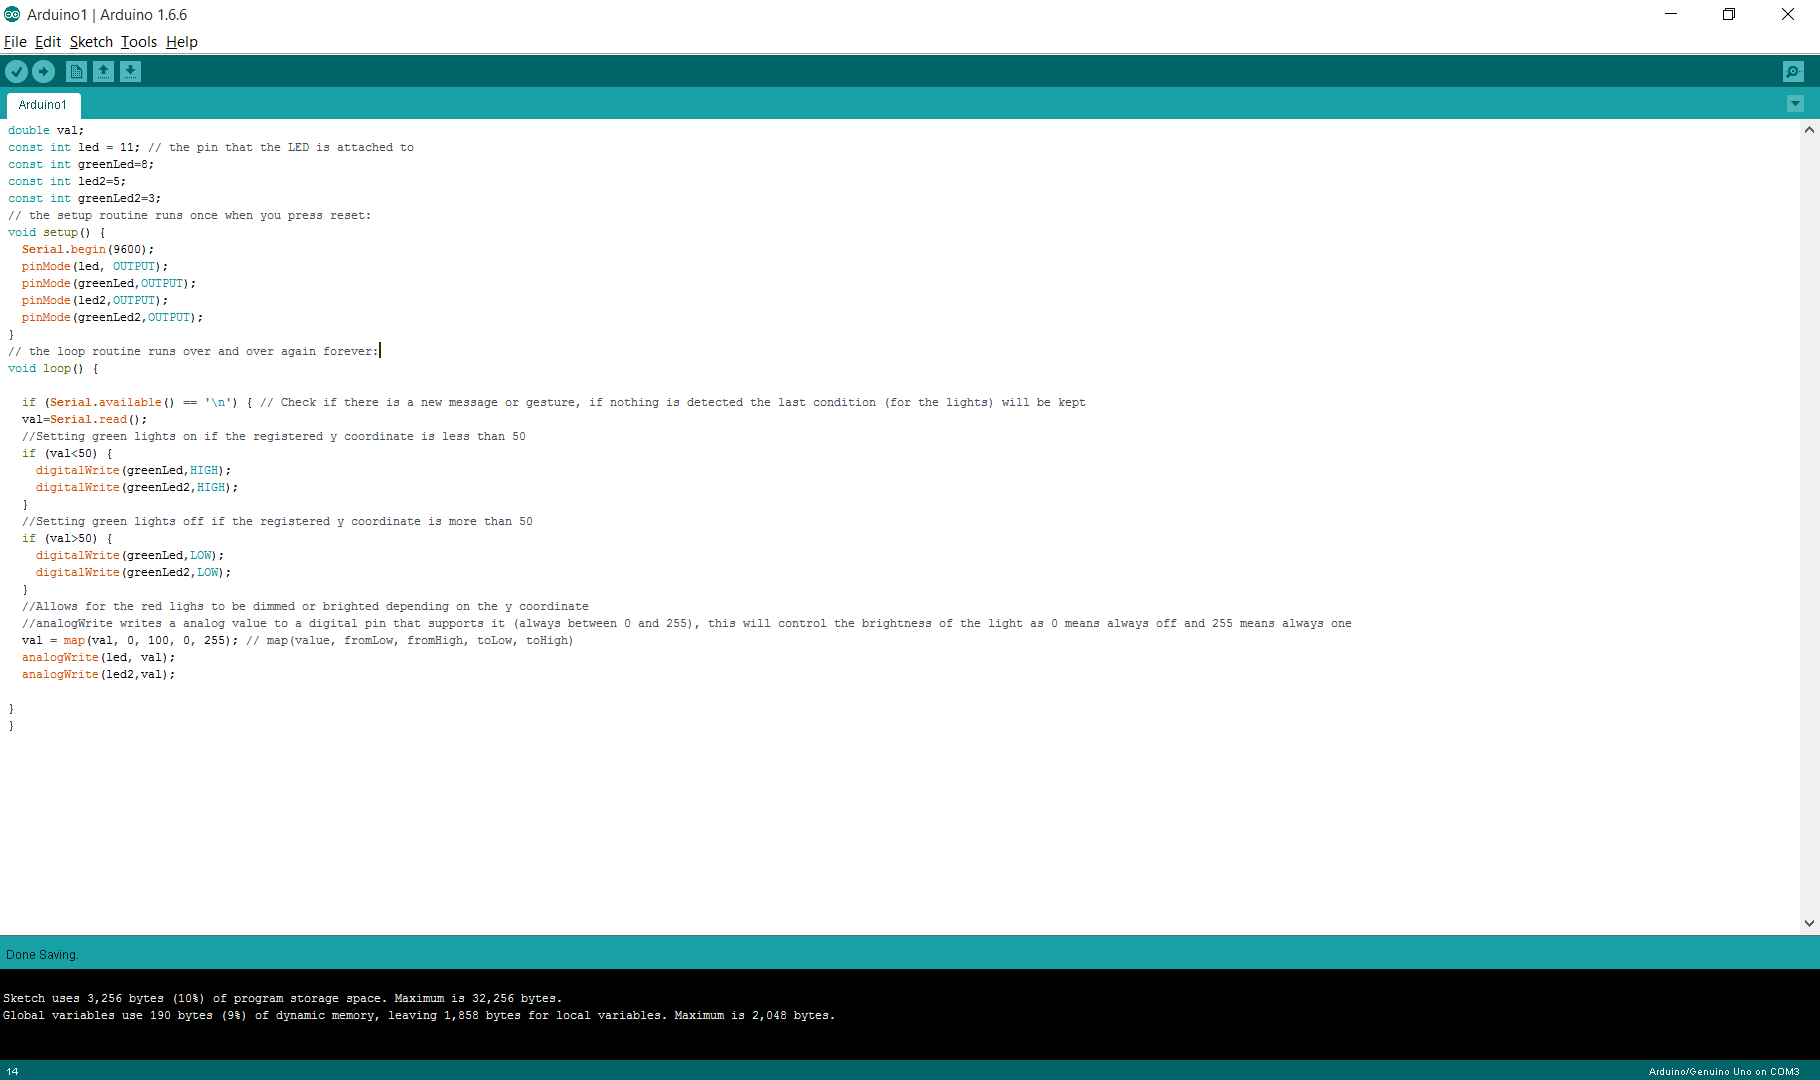
Task: Click the 'Done Saving.' status message
Action: (x=42, y=954)
